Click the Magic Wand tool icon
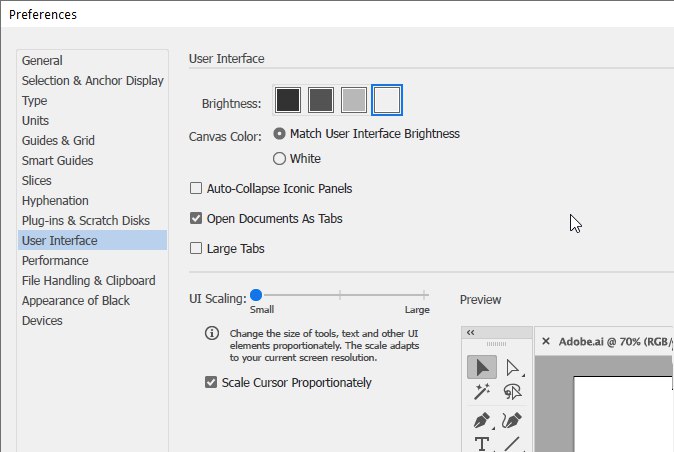The height and width of the screenshot is (452, 674). (482, 393)
